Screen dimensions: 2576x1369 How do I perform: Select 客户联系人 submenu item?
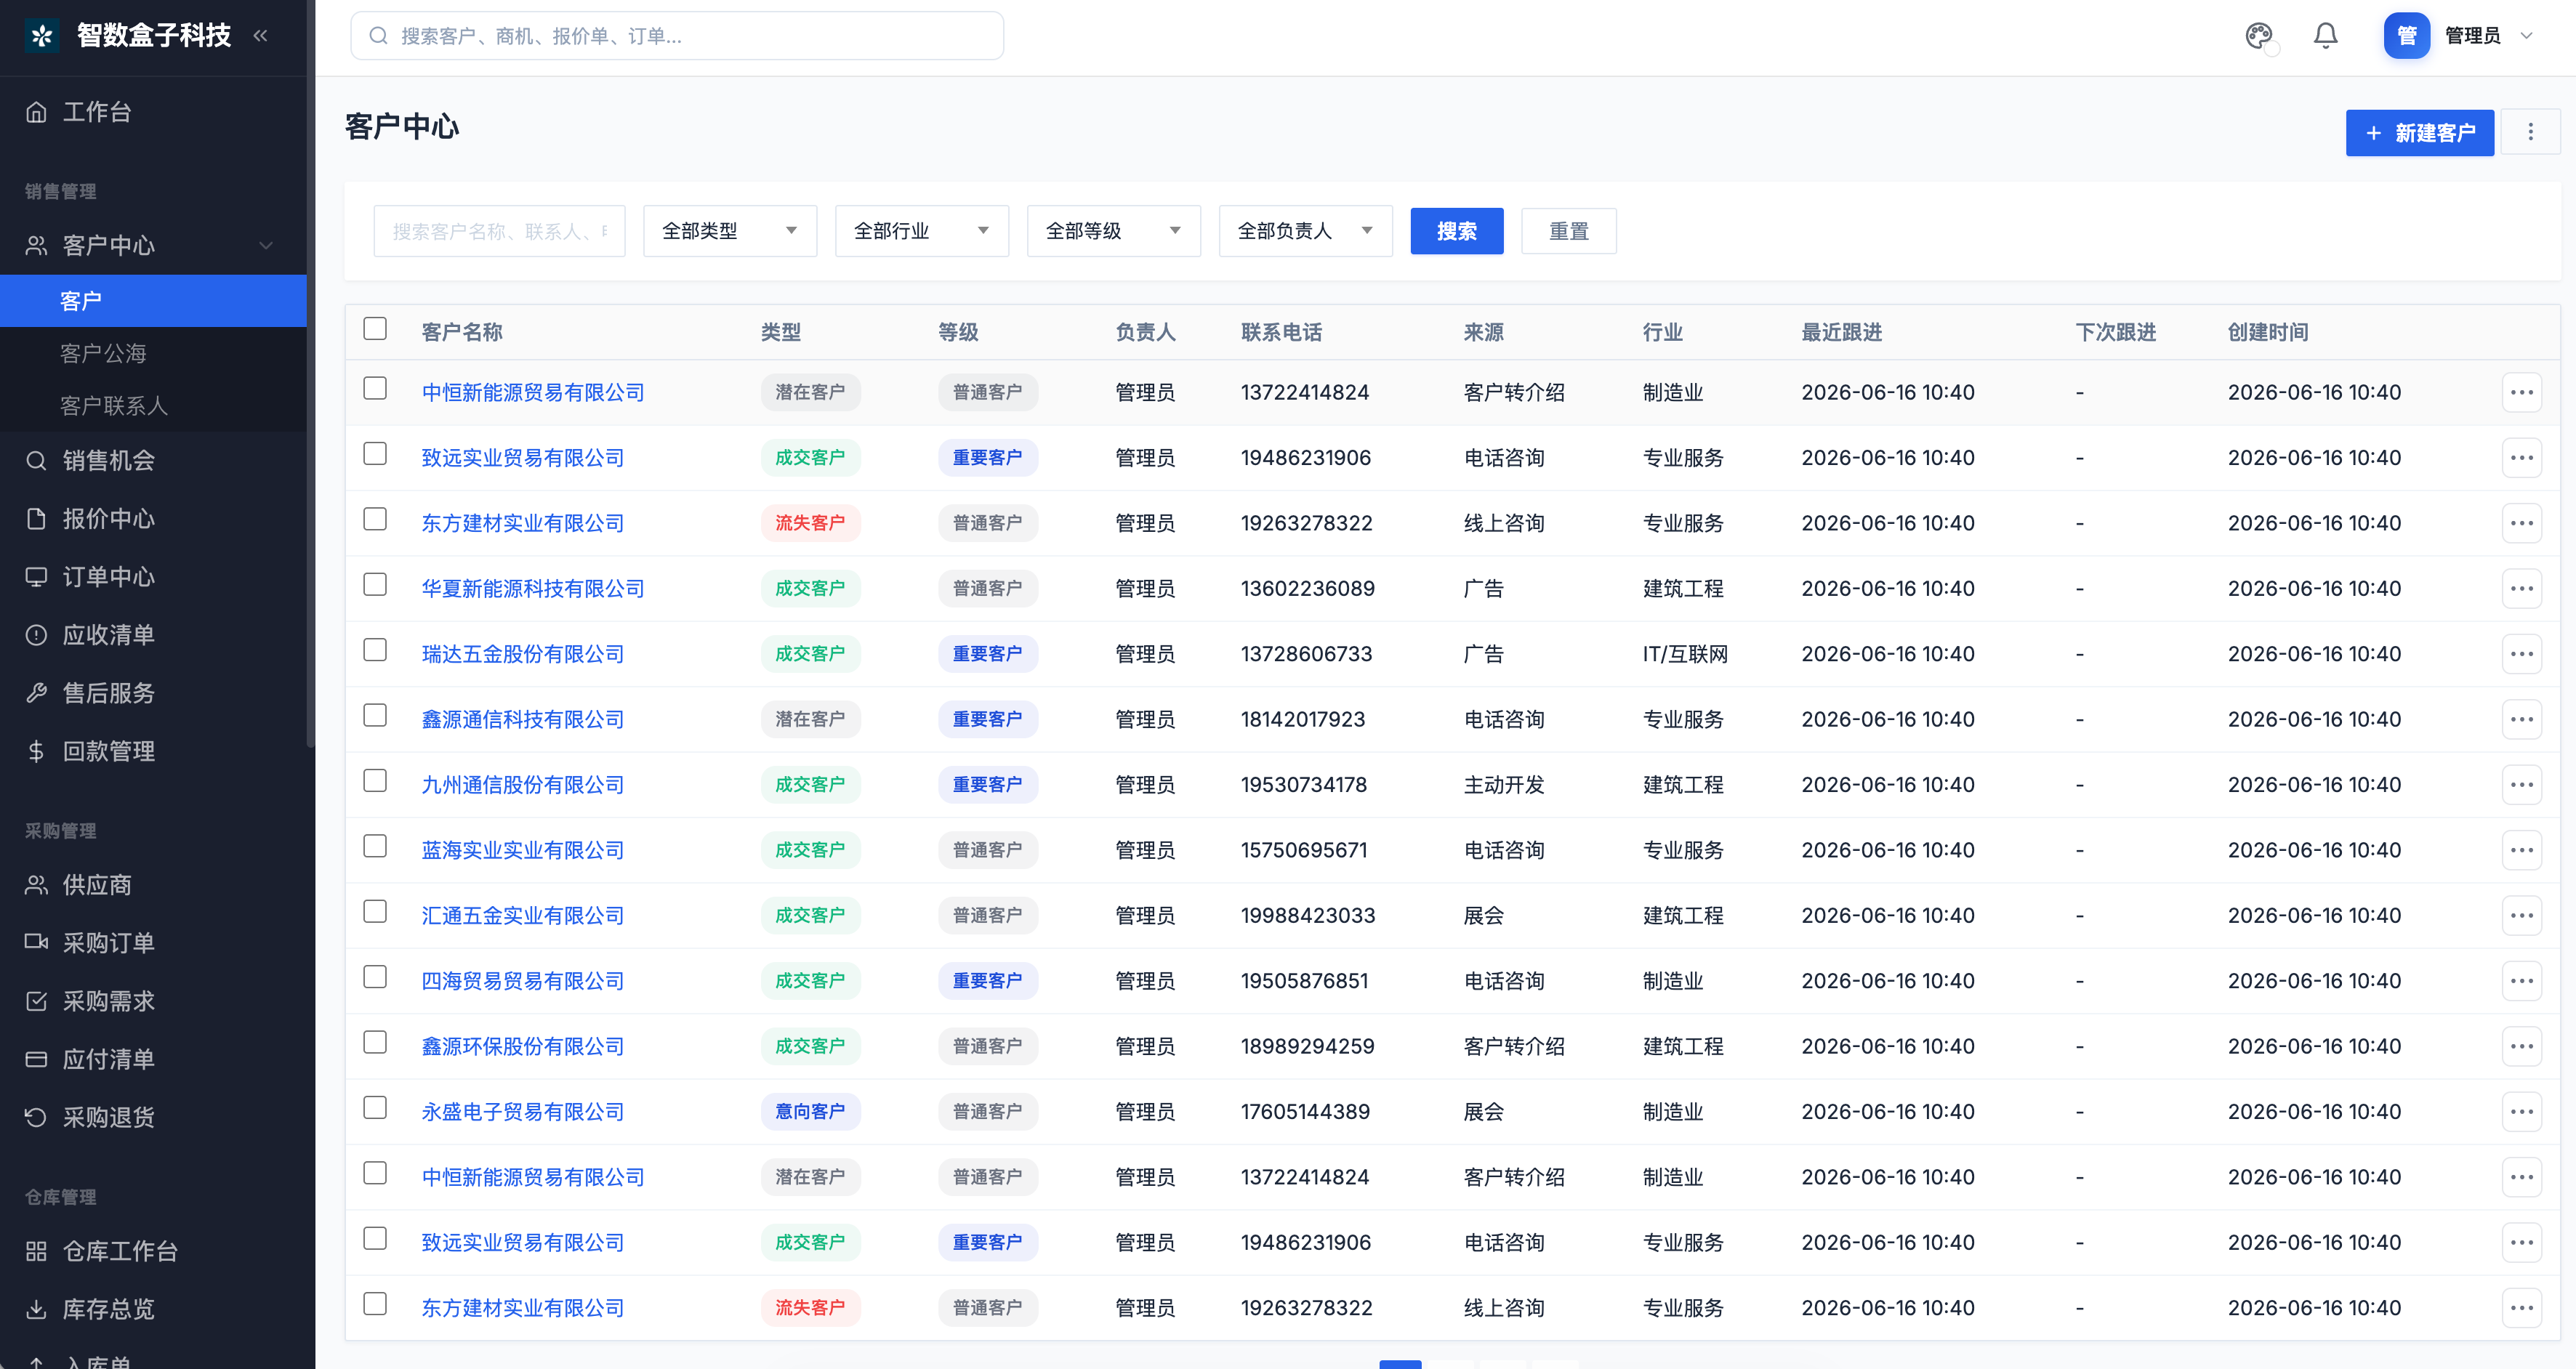pyautogui.click(x=153, y=405)
